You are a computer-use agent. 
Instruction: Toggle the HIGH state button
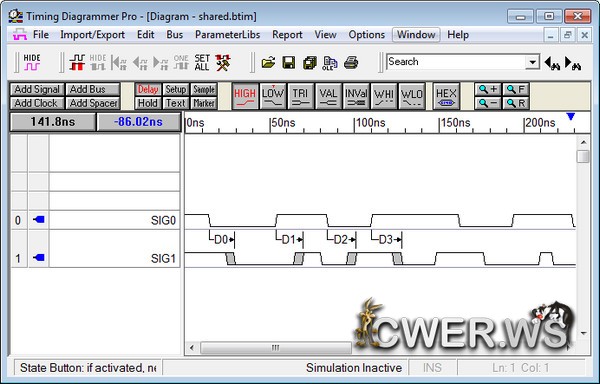pyautogui.click(x=245, y=96)
